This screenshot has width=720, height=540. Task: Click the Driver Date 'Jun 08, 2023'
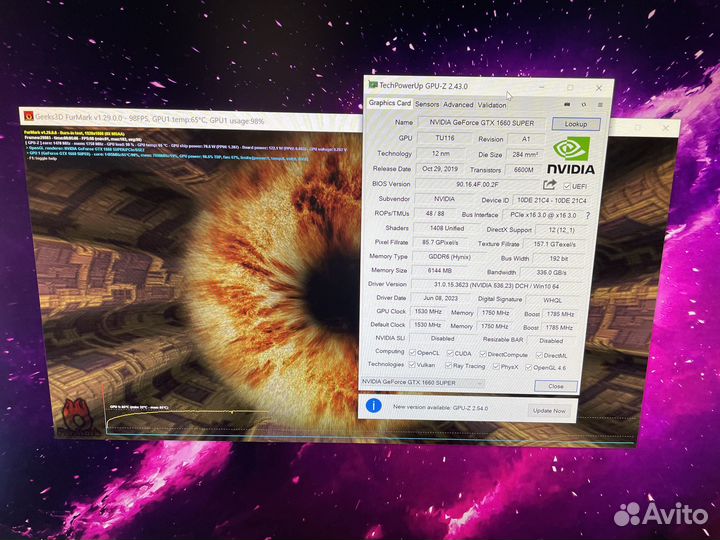pyautogui.click(x=440, y=298)
